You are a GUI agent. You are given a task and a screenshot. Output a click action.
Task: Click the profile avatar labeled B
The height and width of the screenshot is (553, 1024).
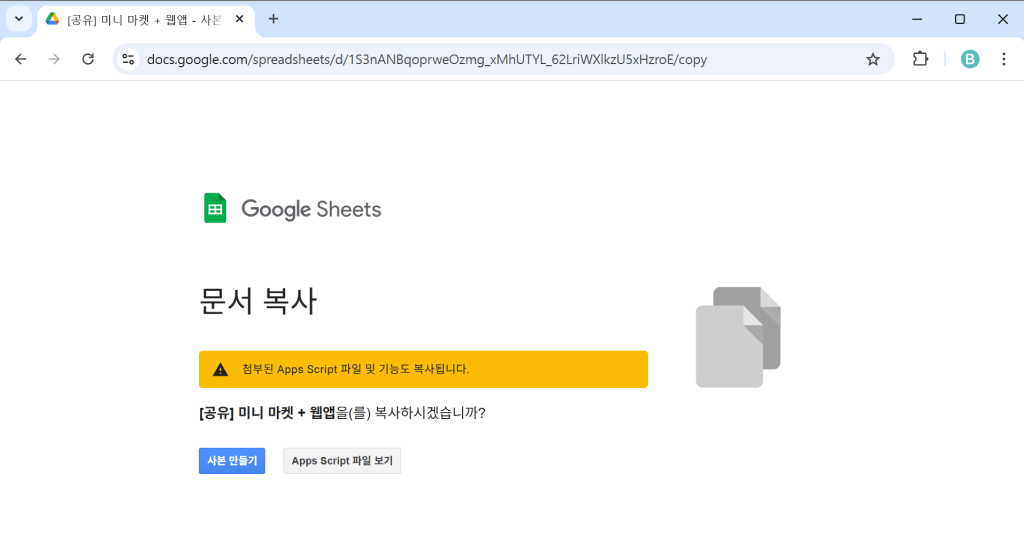[969, 59]
